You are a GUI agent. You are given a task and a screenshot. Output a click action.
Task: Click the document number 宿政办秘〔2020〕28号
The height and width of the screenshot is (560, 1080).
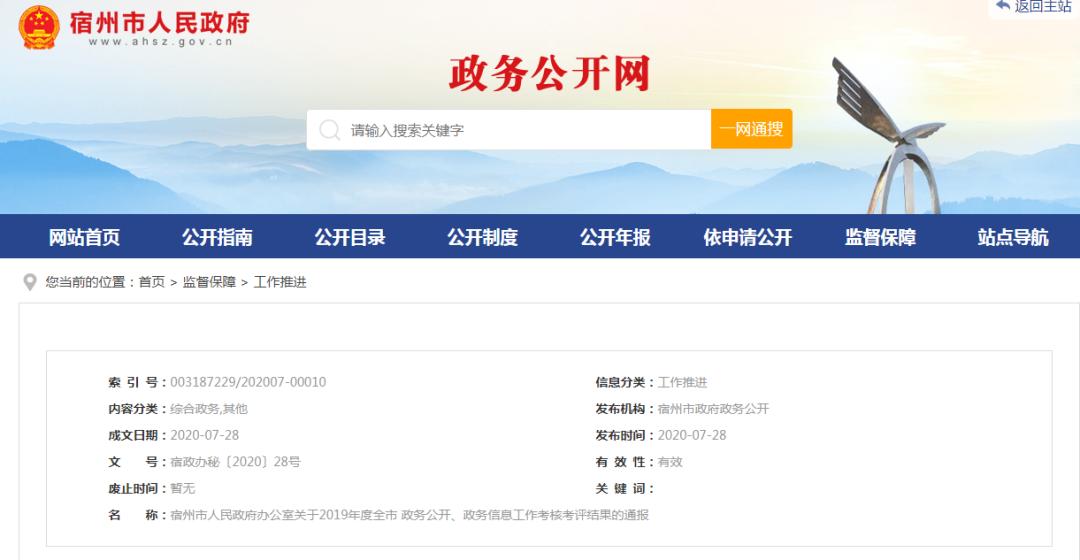236,462
